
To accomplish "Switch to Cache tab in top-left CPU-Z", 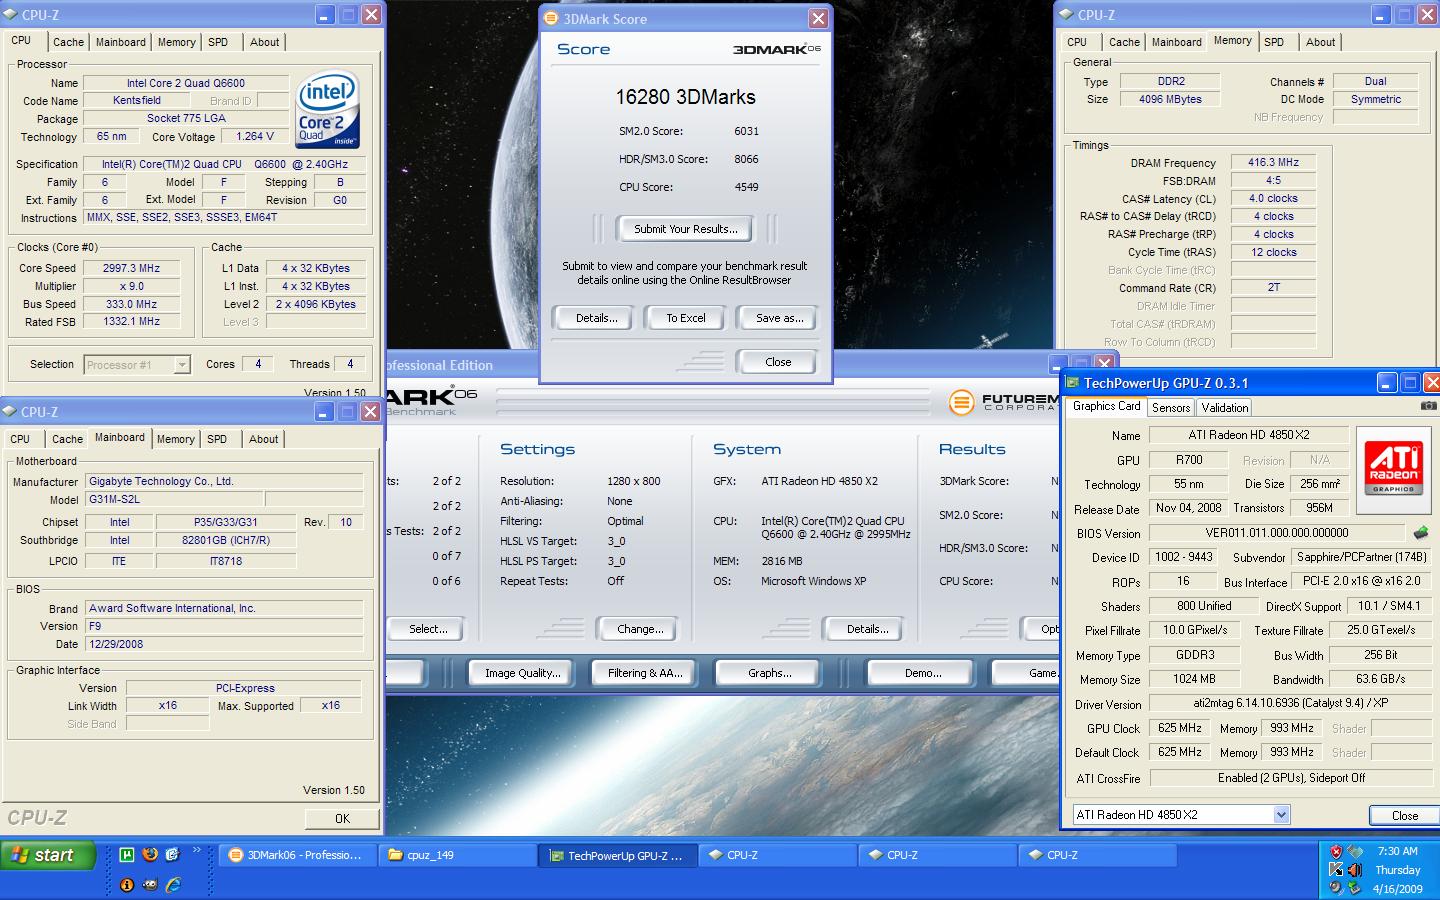I will pyautogui.click(x=68, y=42).
